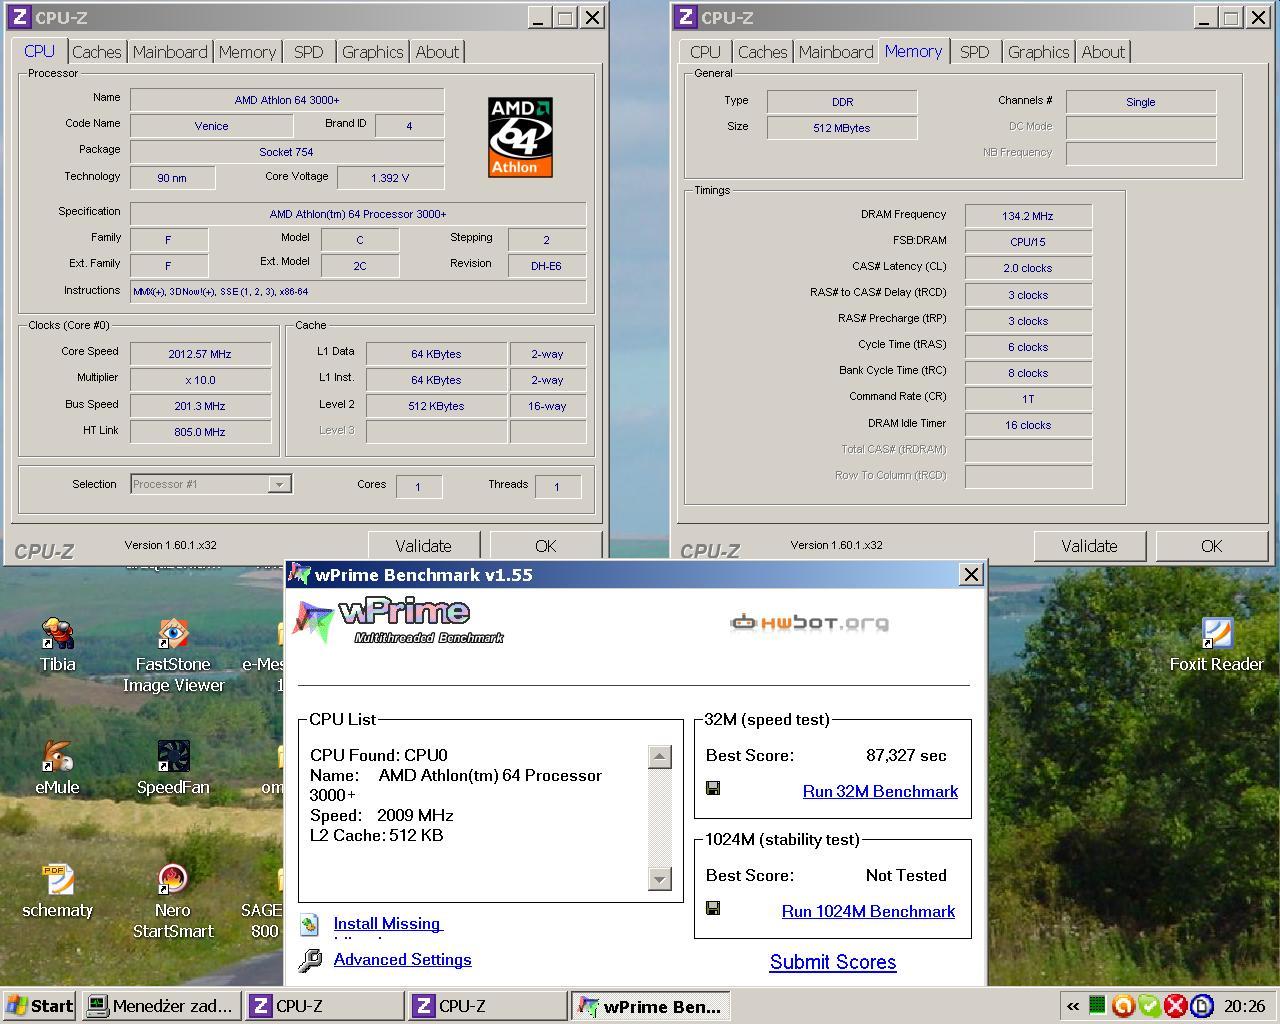This screenshot has height=1024, width=1280.
Task: Open Nero StartSmart desktop icon
Action: 173,879
